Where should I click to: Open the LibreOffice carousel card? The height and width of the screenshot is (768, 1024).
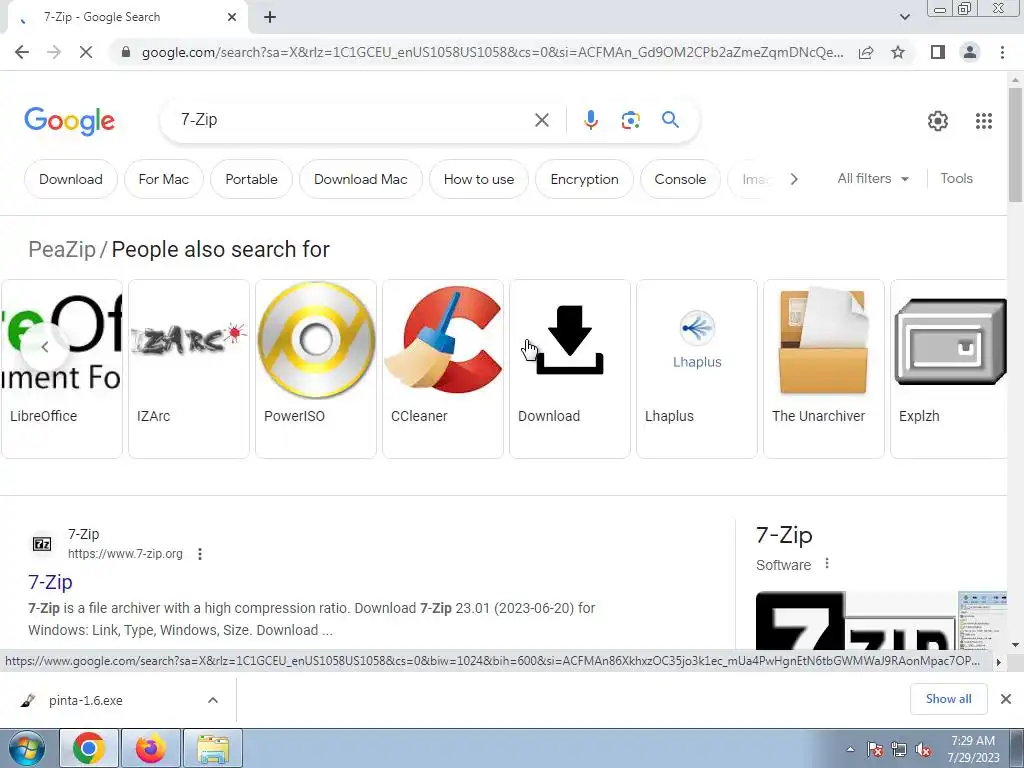[x=61, y=369]
